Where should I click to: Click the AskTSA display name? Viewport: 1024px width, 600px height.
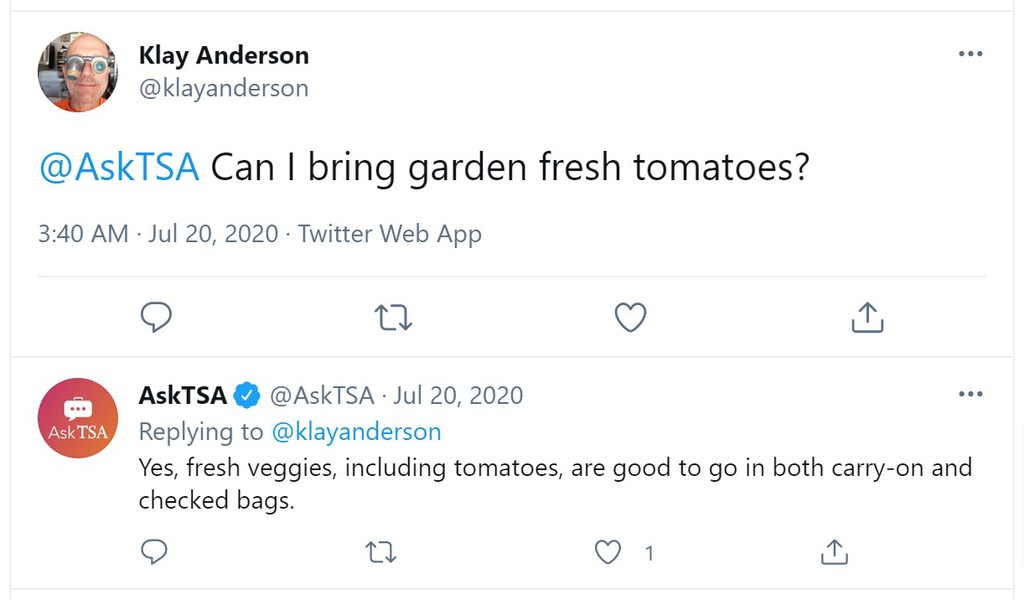pos(182,395)
